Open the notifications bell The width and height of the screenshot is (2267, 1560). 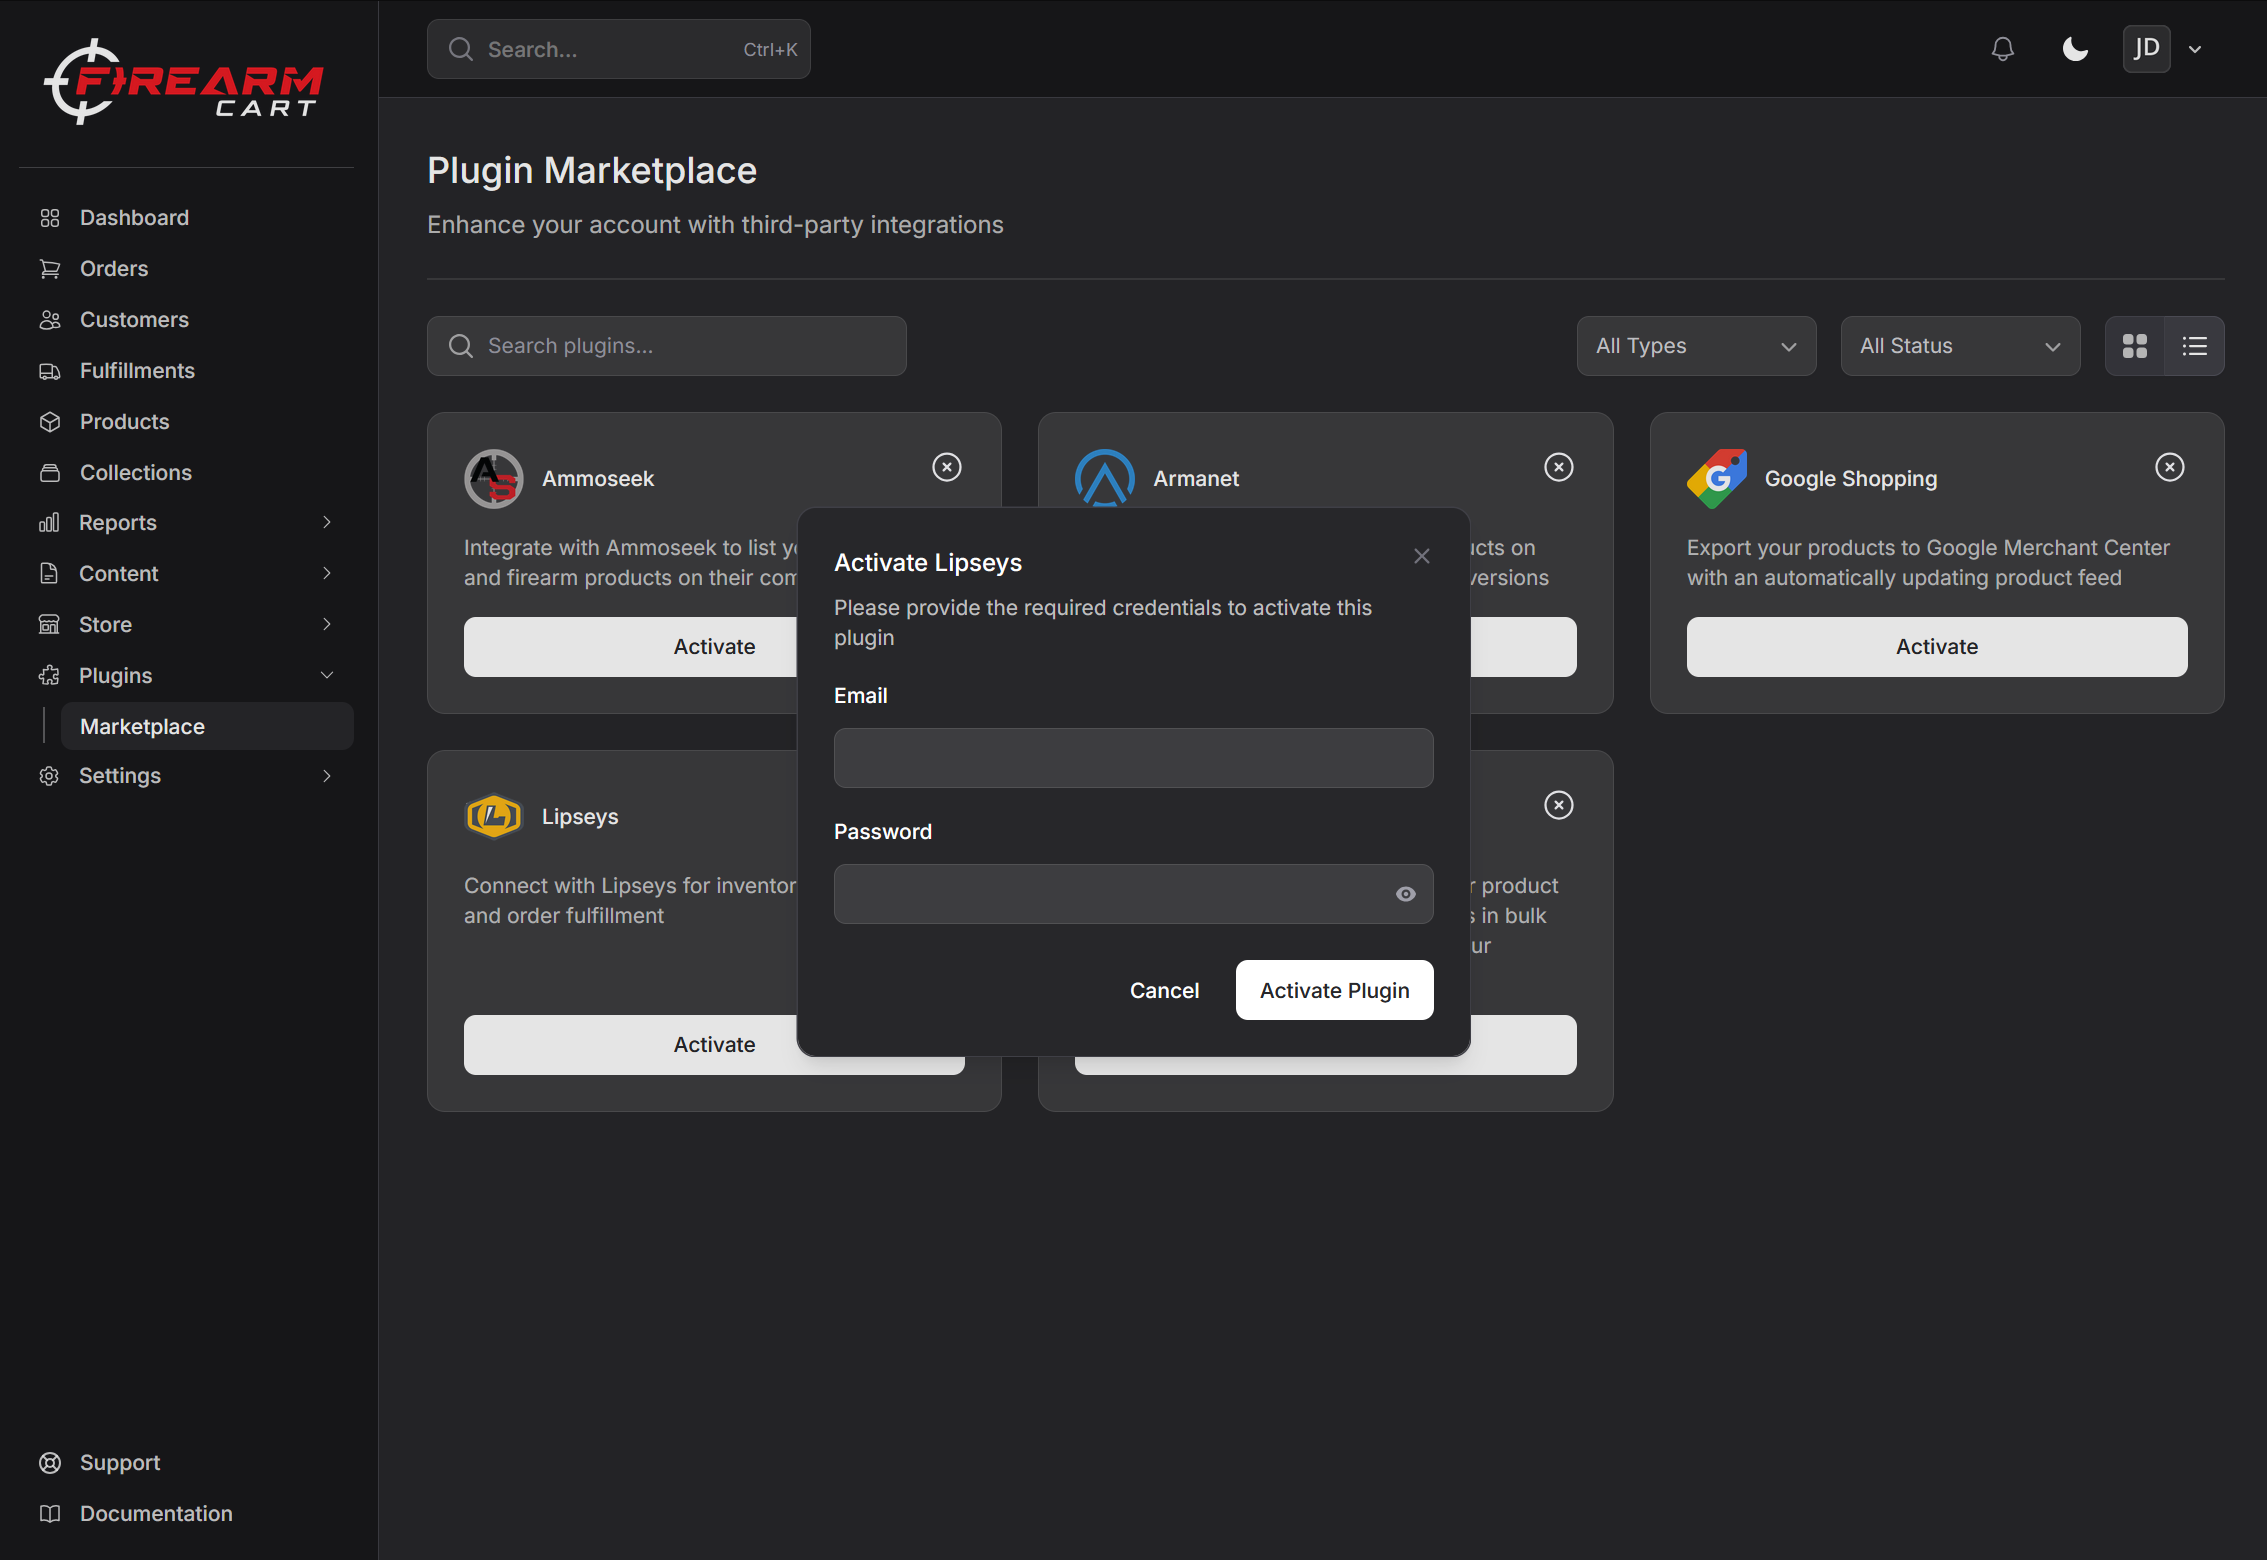[2002, 49]
